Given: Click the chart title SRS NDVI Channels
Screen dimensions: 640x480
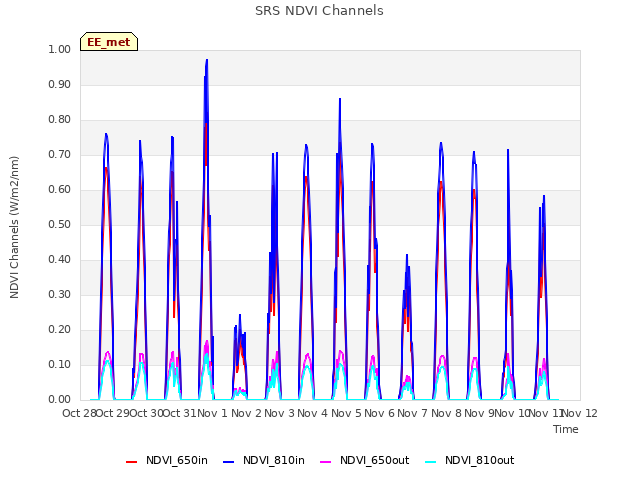Looking at the screenshot, I should 319,11.
